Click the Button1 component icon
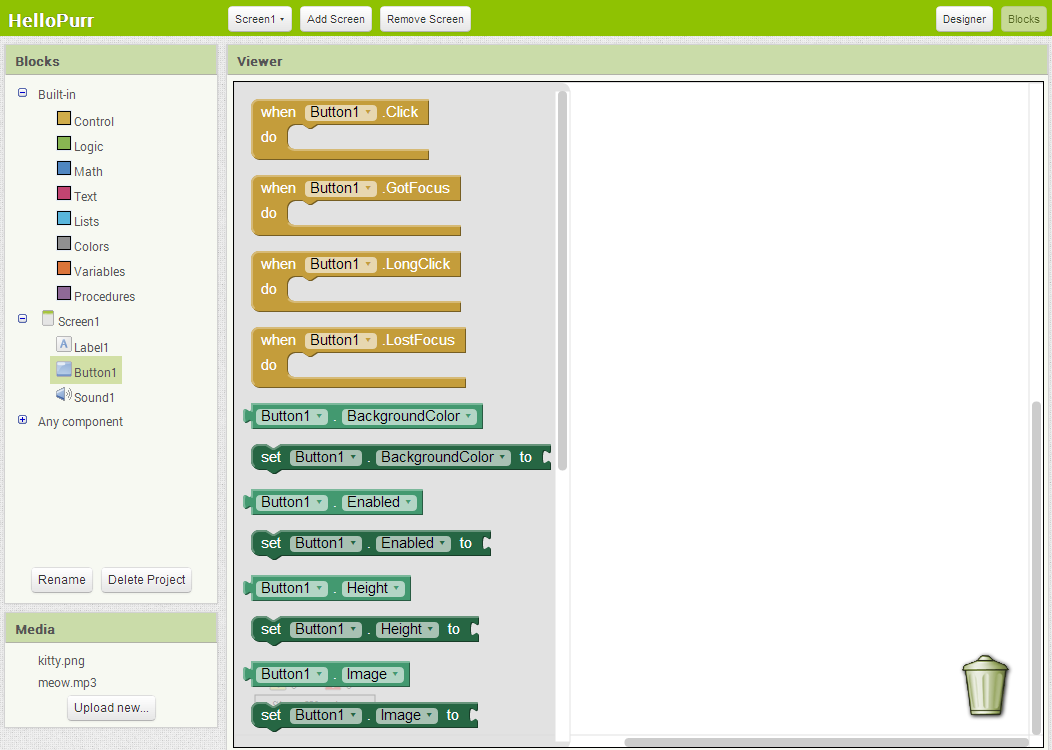Image resolution: width=1052 pixels, height=750 pixels. click(x=64, y=370)
